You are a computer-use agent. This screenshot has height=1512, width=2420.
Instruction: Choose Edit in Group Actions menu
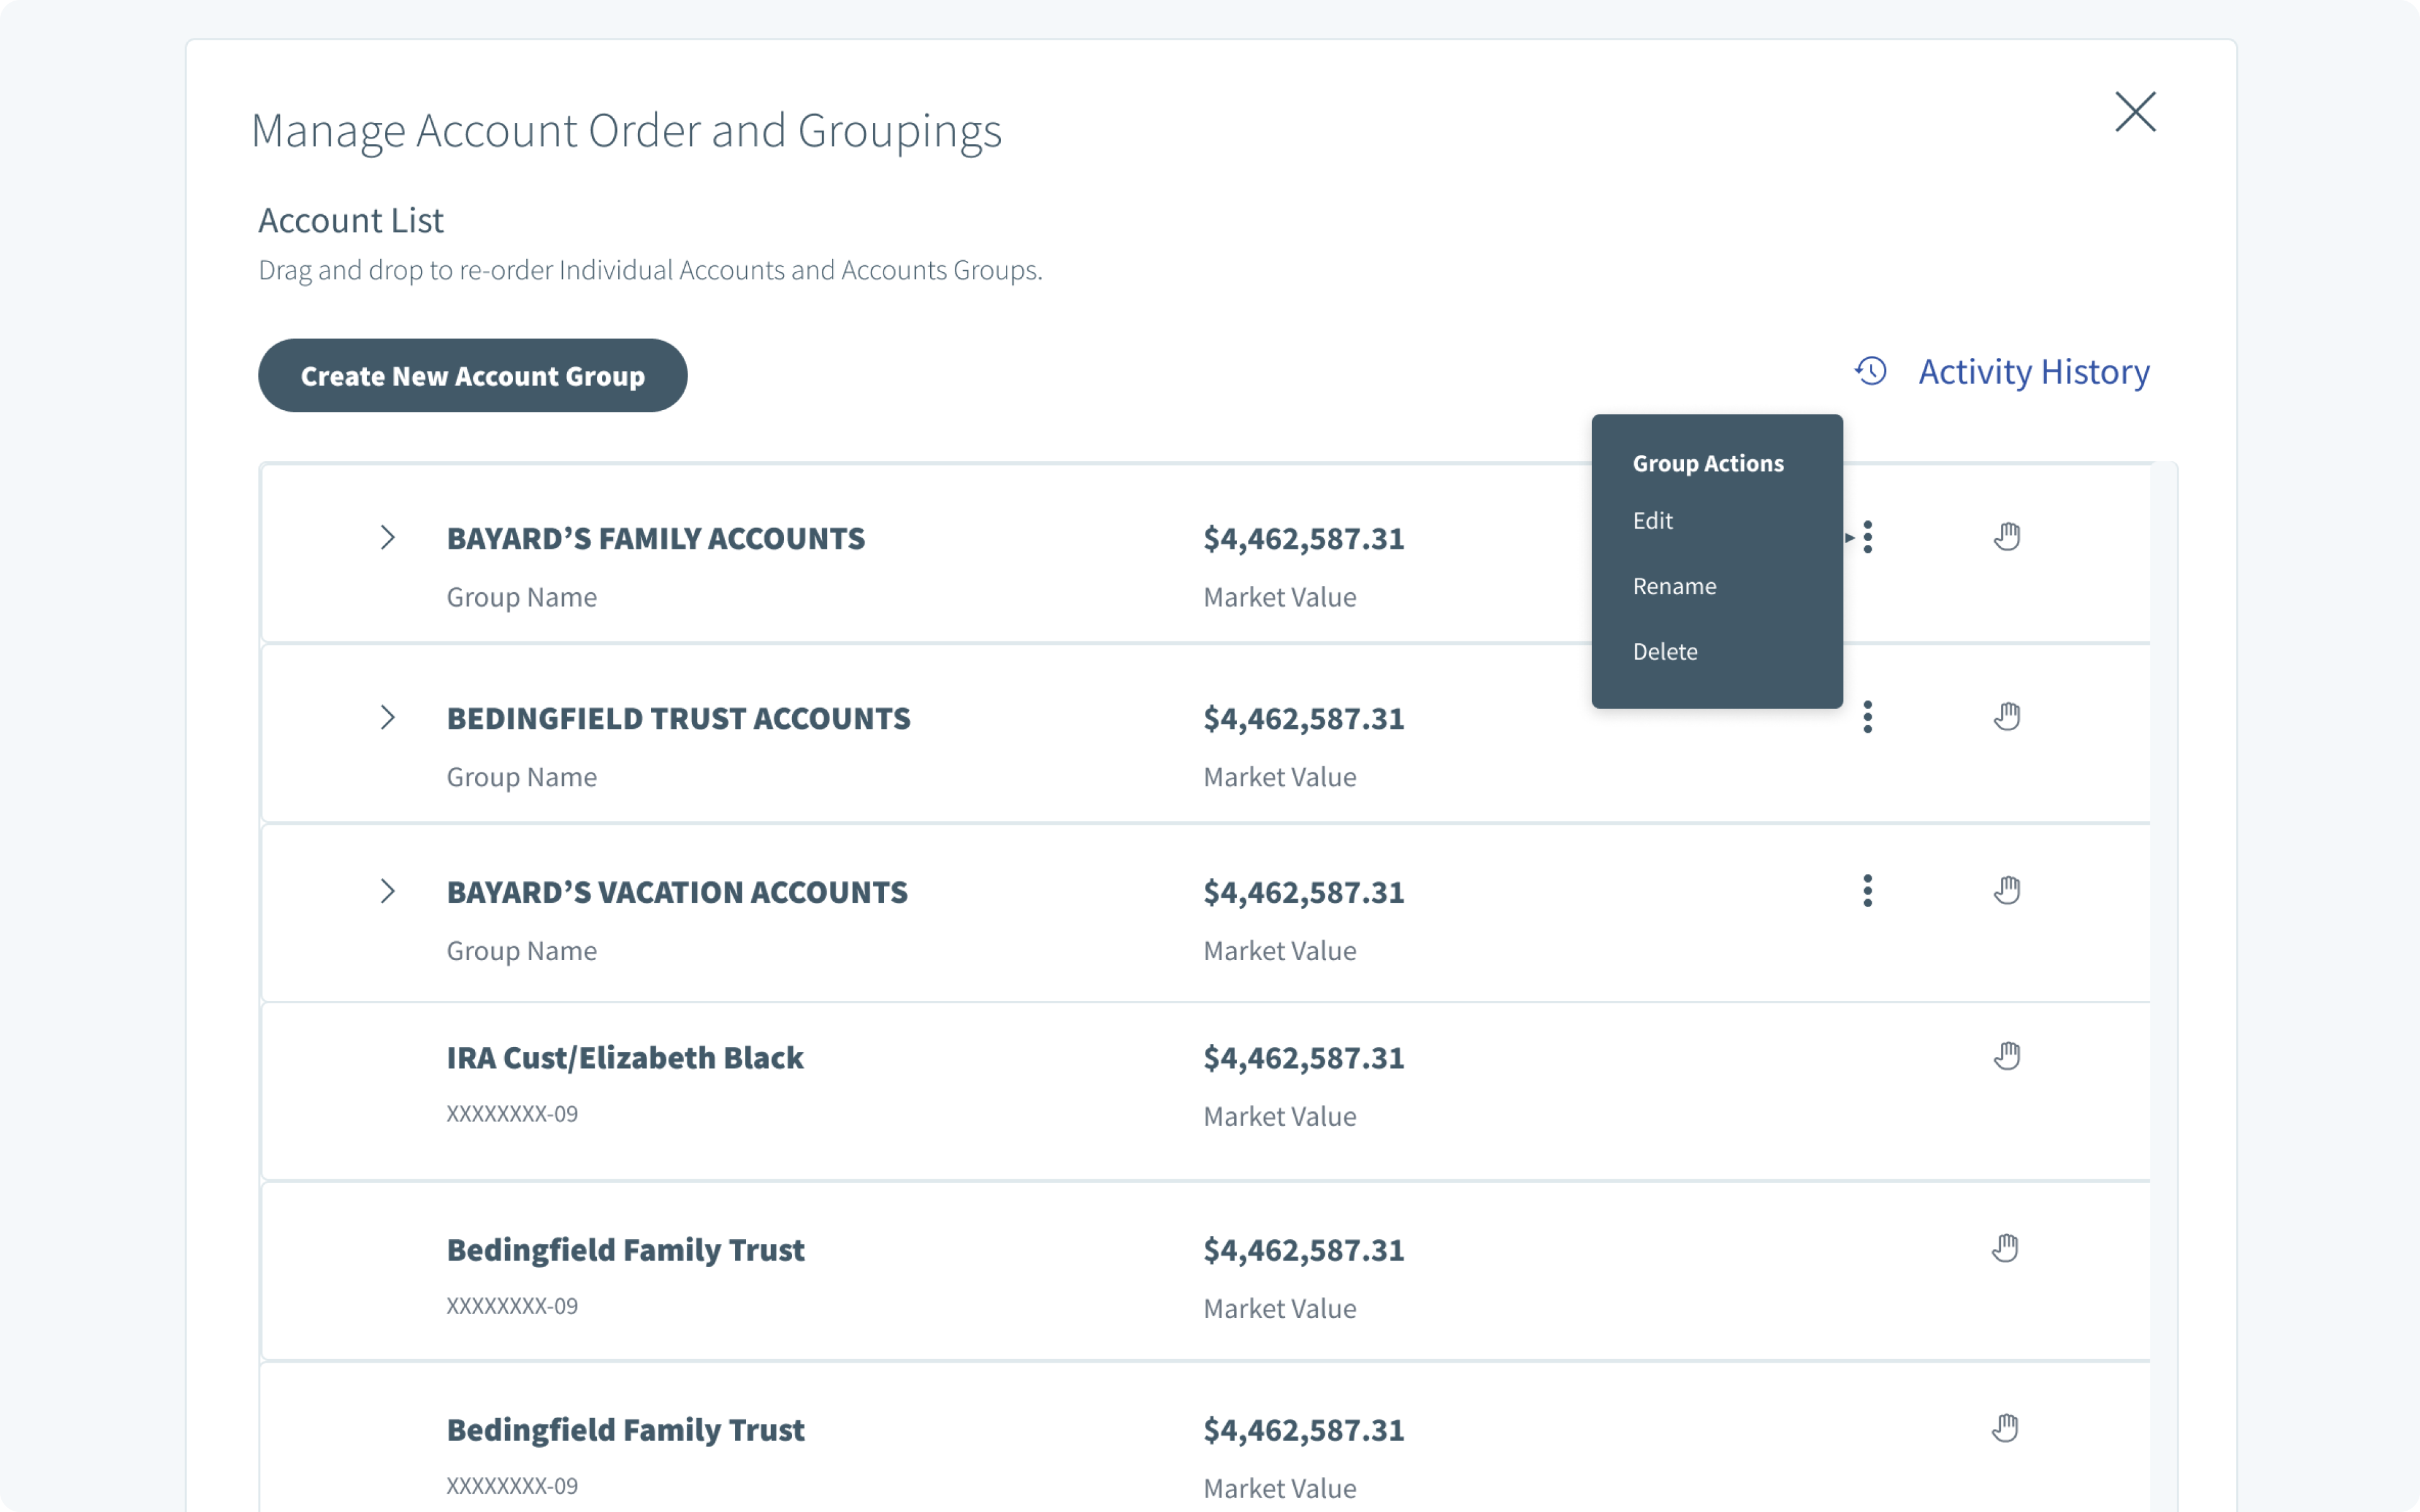coord(1652,520)
